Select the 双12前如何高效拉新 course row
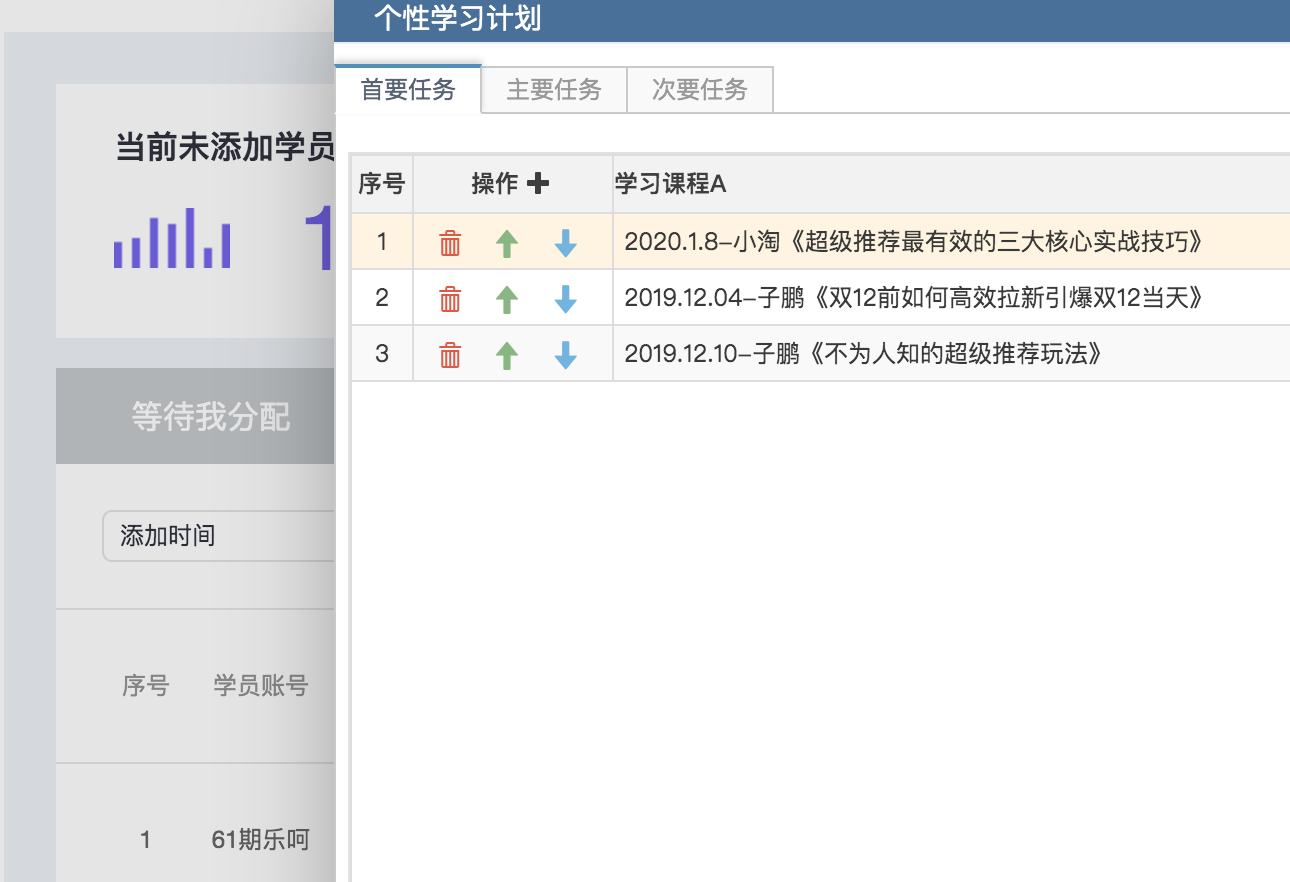Image resolution: width=1290 pixels, height=882 pixels. pos(912,298)
